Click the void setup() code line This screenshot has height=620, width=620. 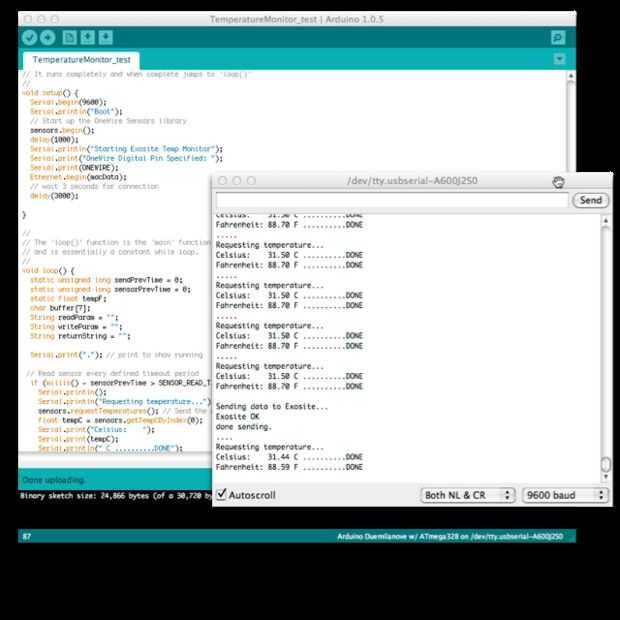click(x=50, y=93)
